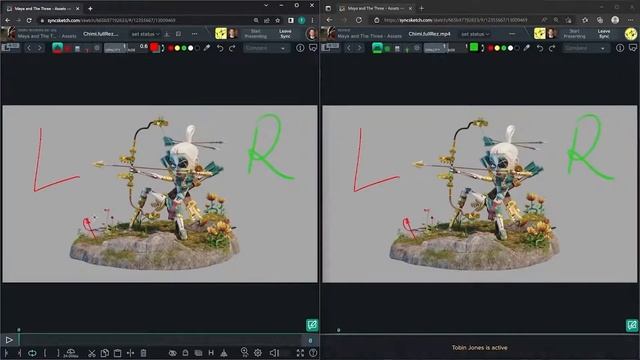
Task: Select the white color swatch in left toolbar
Action: pos(191,48)
